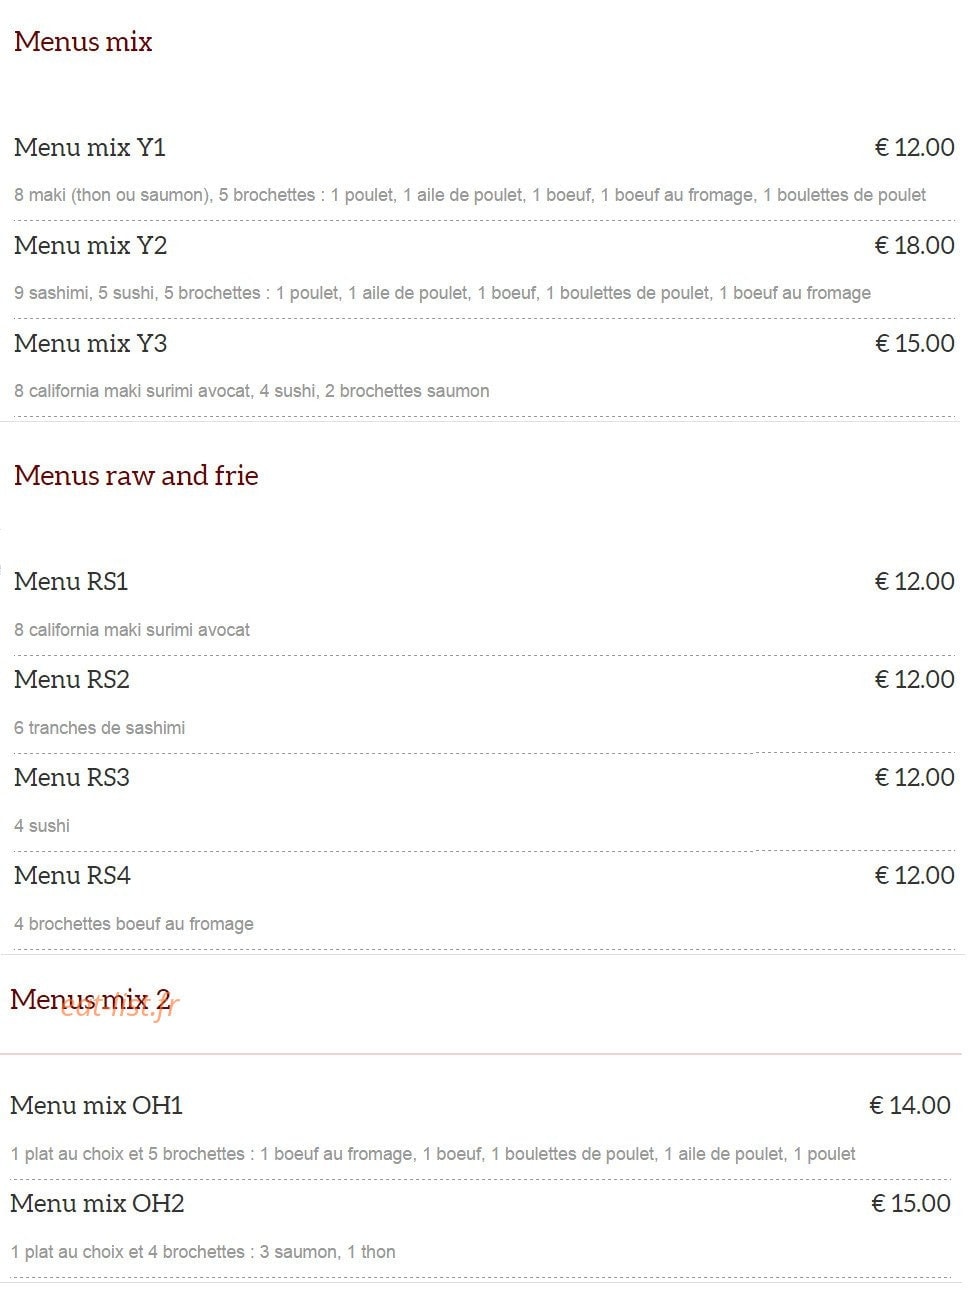Click the Menus mix 2 heading
The width and height of the screenshot is (976, 1306).
[x=90, y=1000]
